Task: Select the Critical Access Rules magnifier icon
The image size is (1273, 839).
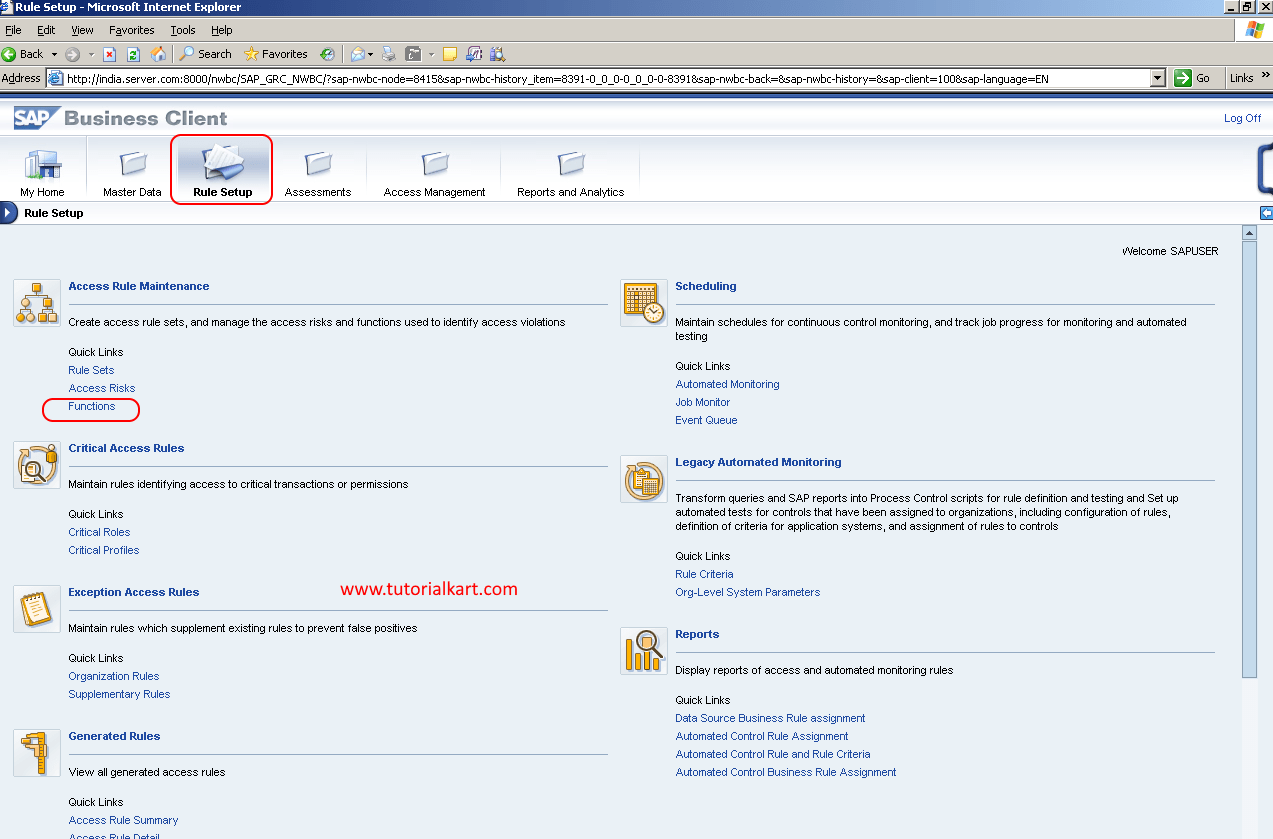Action: point(36,464)
